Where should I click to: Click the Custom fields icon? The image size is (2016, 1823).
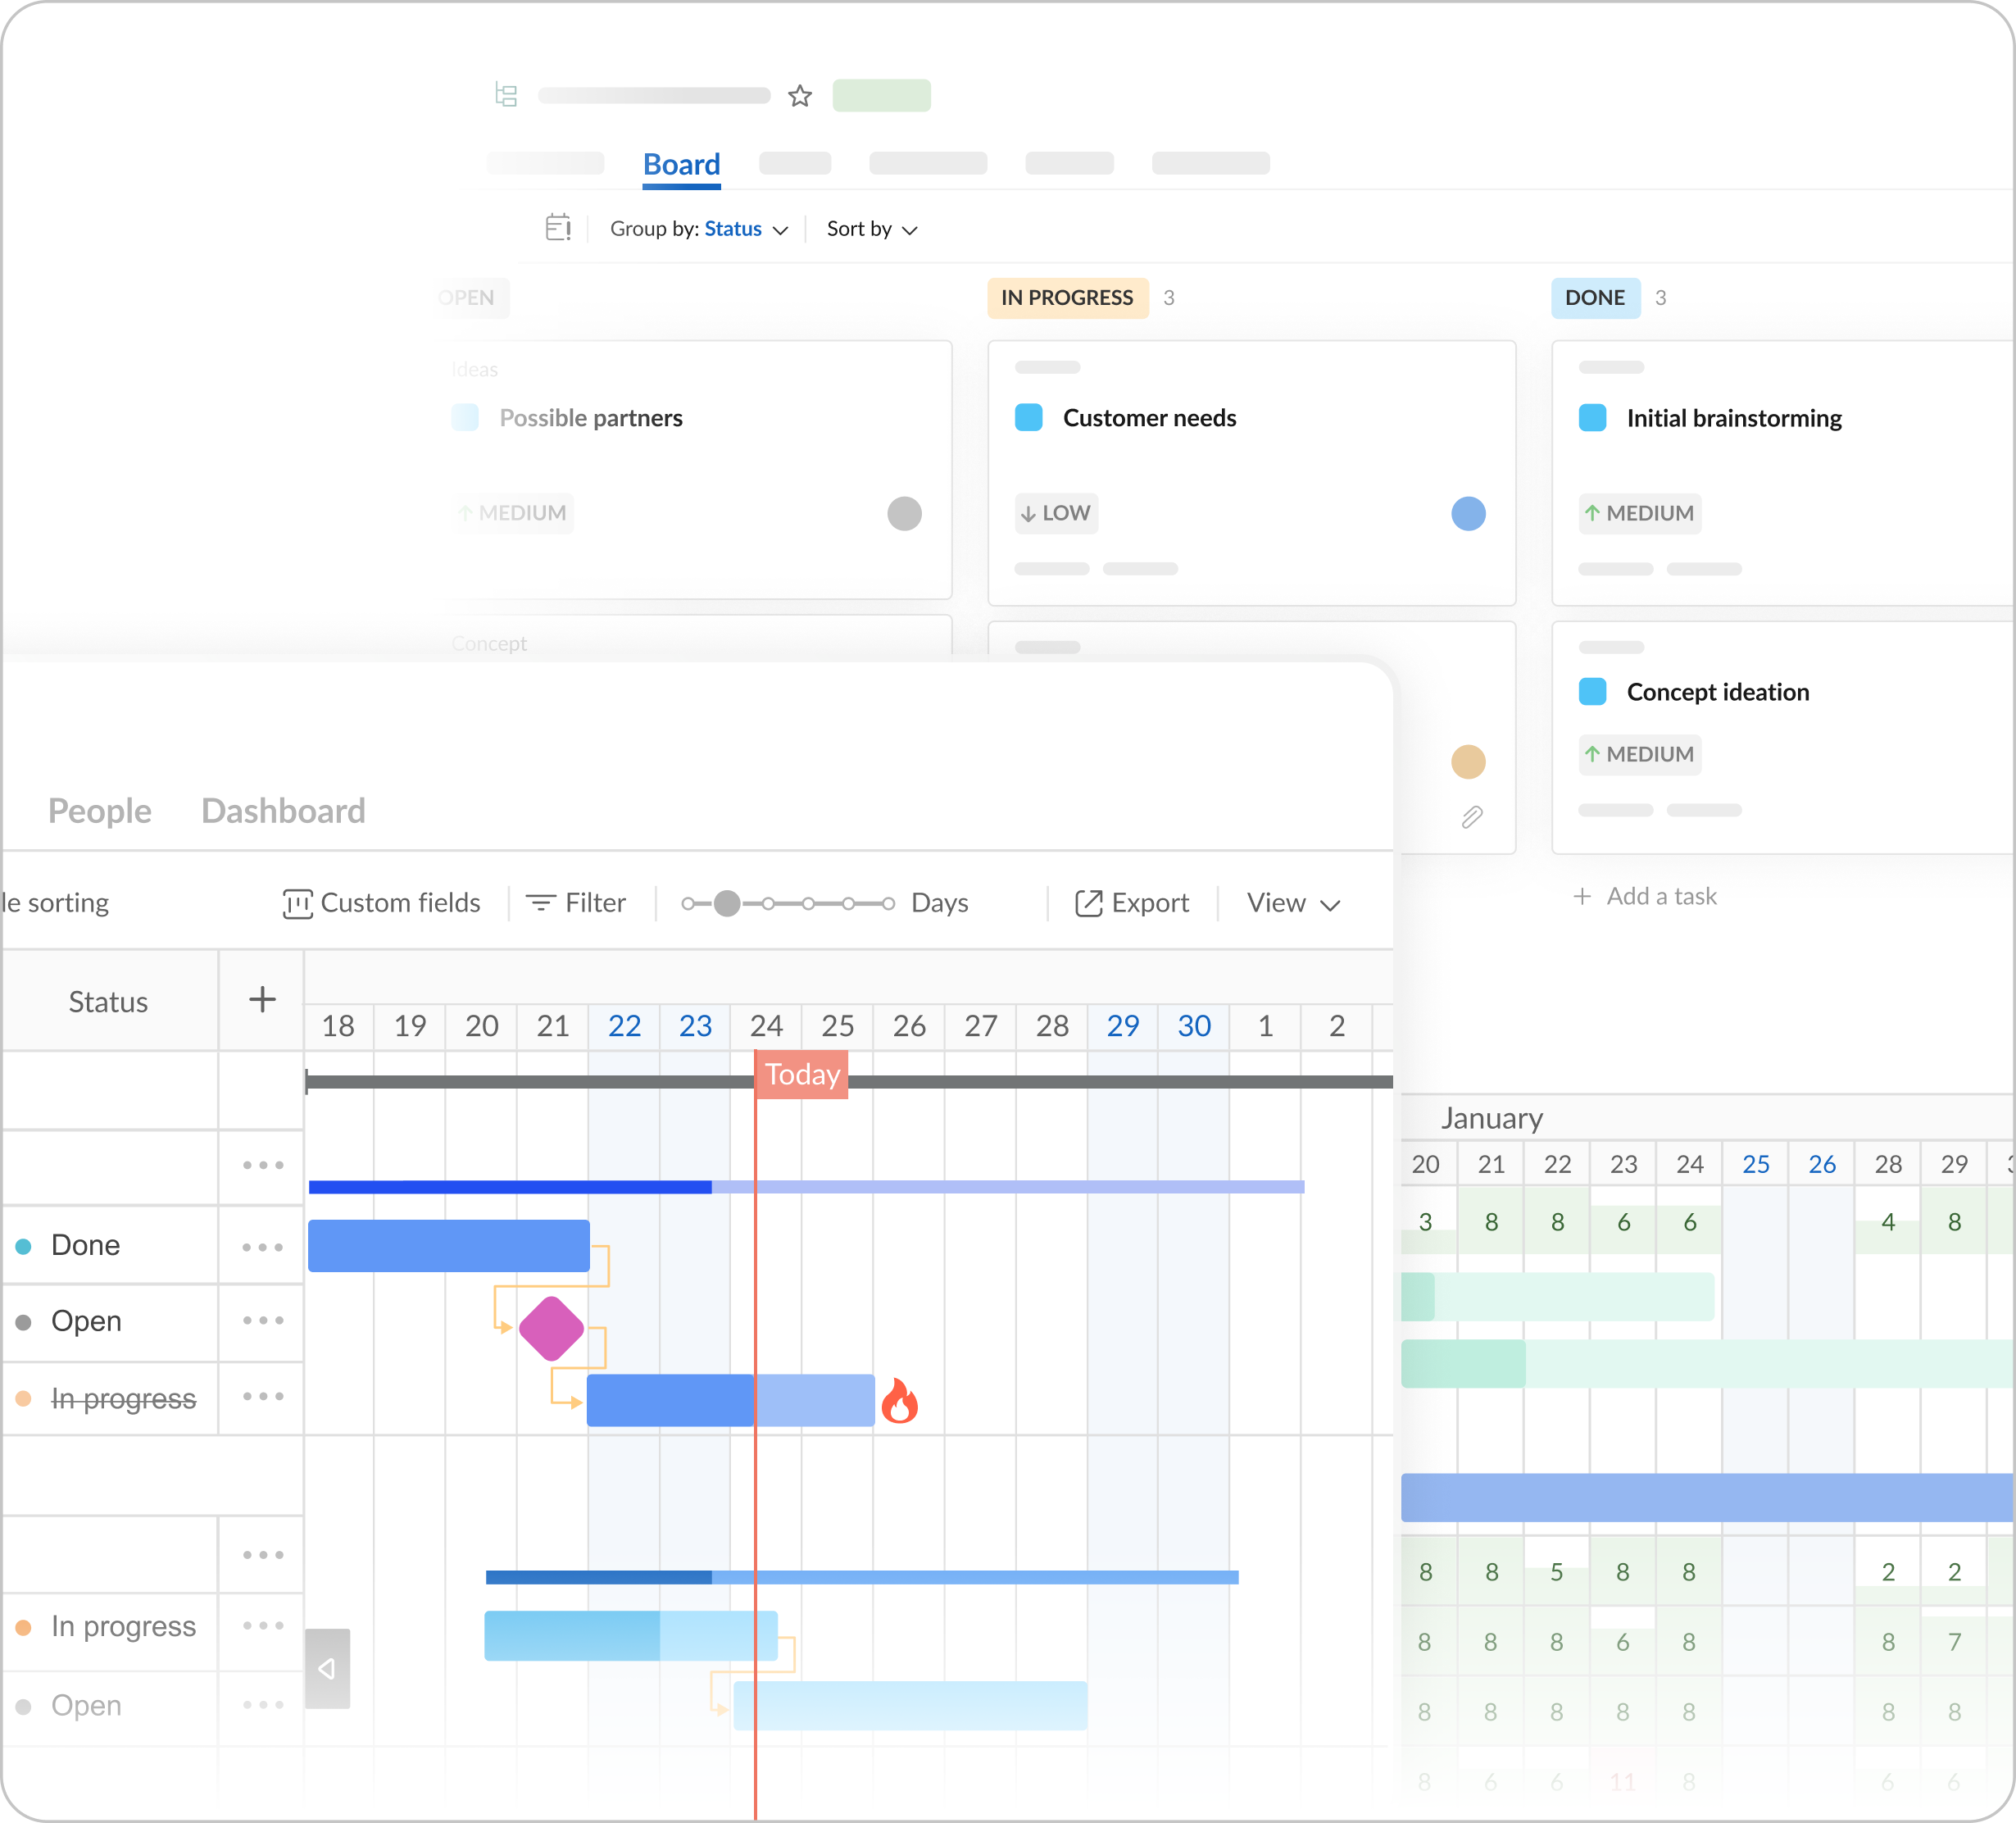click(x=297, y=903)
